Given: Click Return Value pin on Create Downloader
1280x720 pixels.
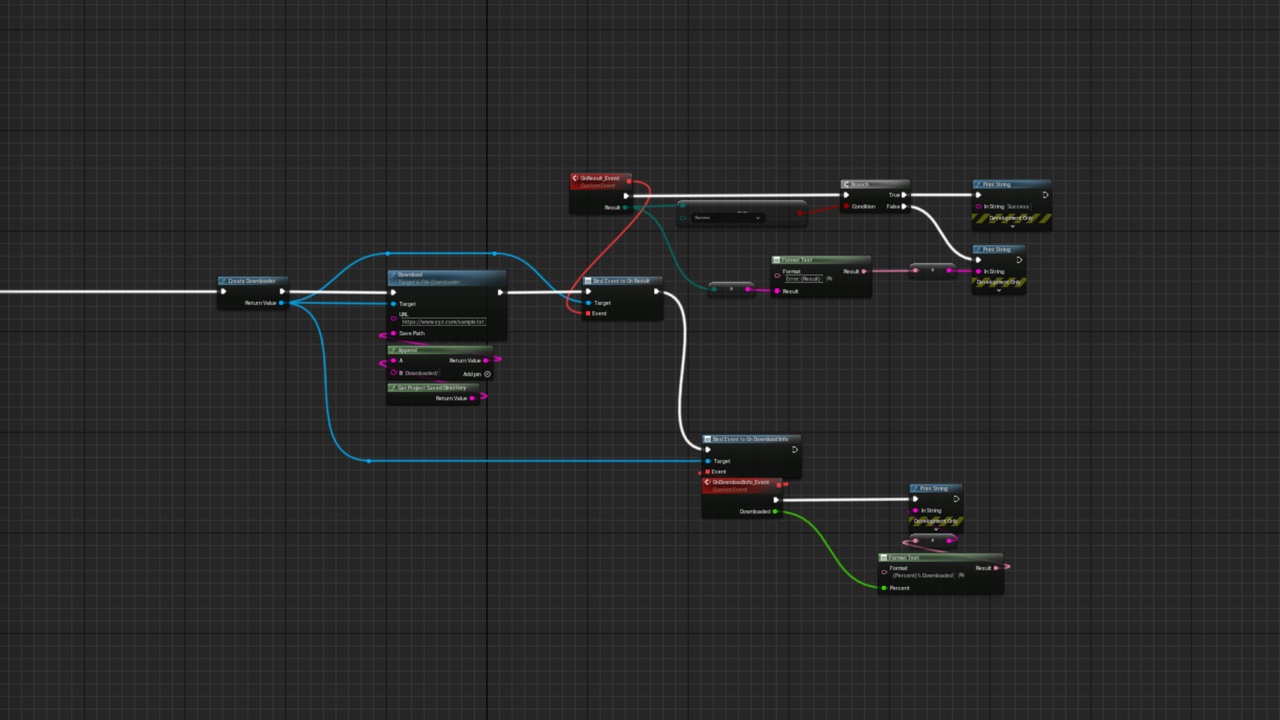Looking at the screenshot, I should (281, 302).
